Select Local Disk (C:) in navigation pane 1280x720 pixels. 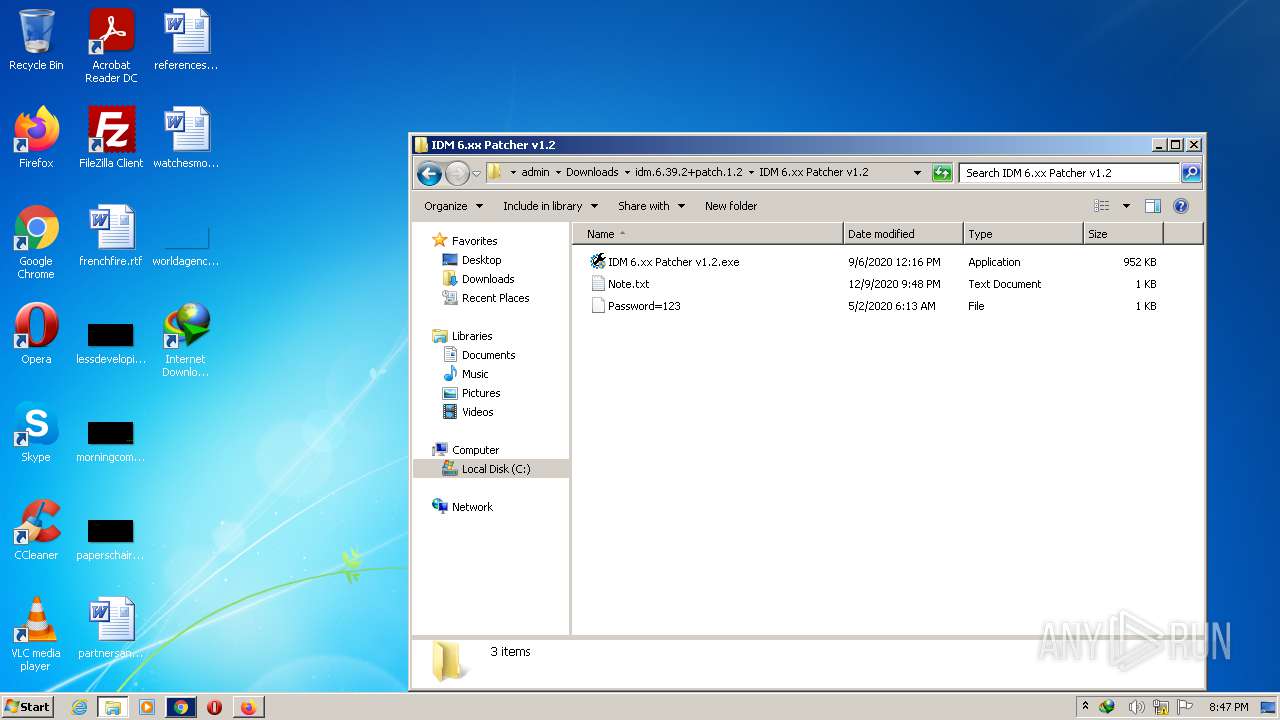[x=491, y=469]
